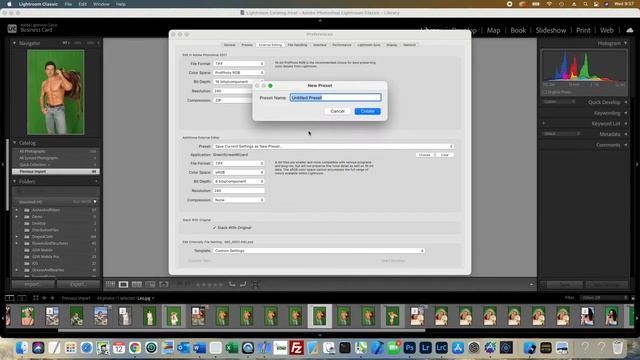Screen dimensions: 640x360
Task: Toggle filter lock switch in filmstrip
Action: pyautogui.click(x=633, y=298)
